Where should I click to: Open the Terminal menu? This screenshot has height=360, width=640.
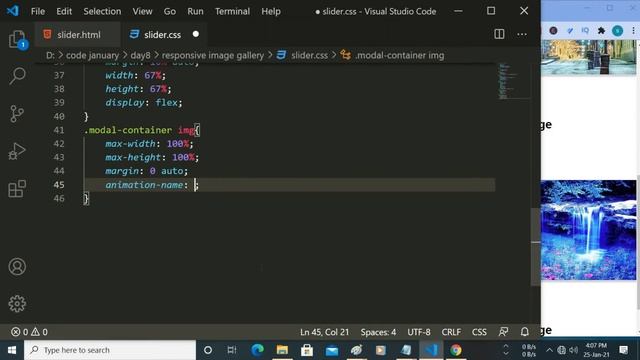(232, 11)
